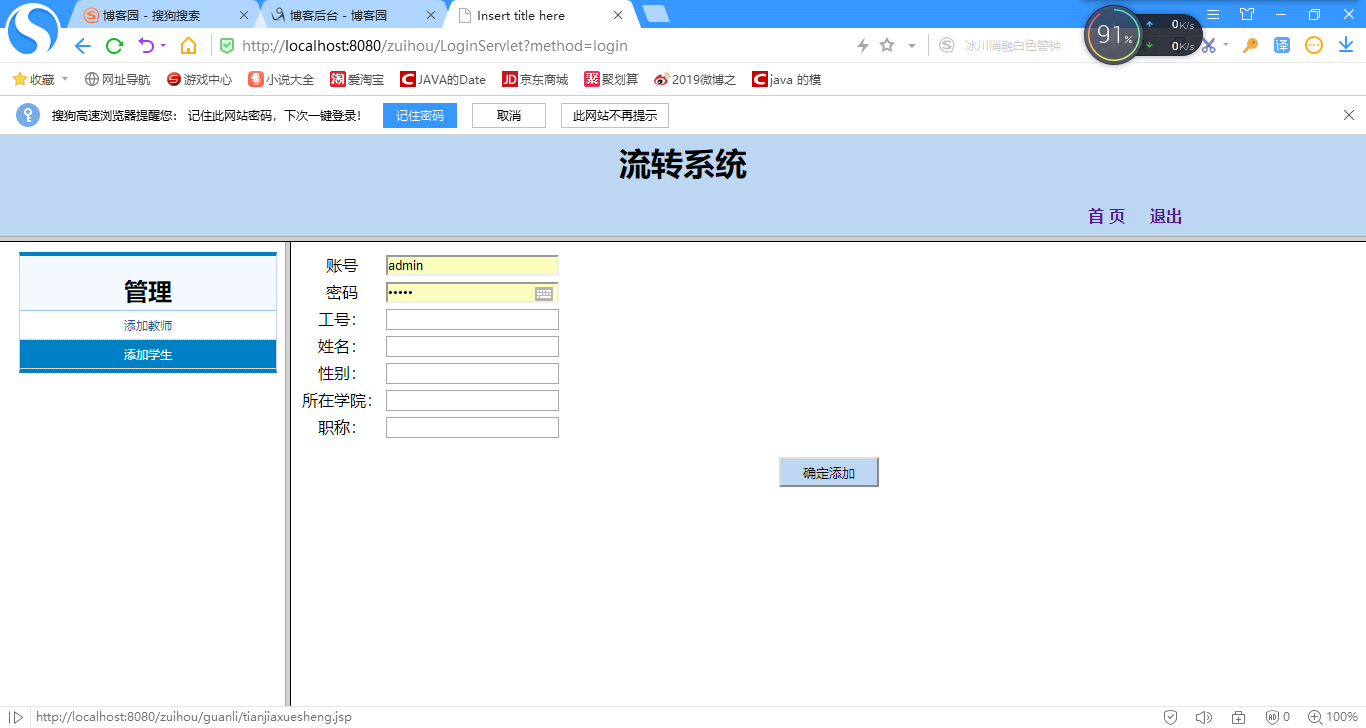Open the skin shirt icon in title bar
1366x728 pixels.
tap(1247, 15)
